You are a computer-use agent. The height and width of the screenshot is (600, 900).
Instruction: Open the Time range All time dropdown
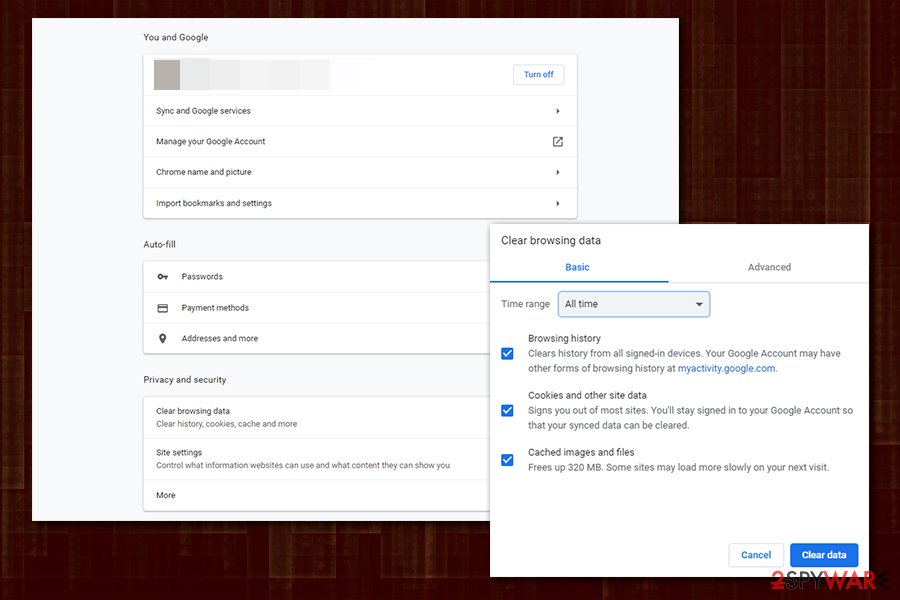coord(634,304)
